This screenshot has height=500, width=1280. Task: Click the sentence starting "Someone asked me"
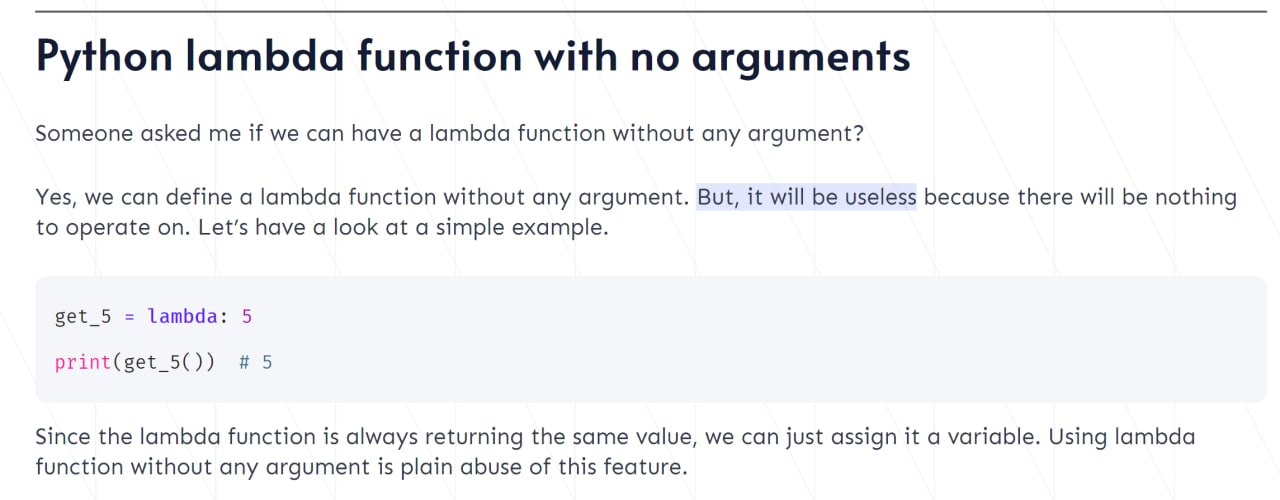pos(450,132)
